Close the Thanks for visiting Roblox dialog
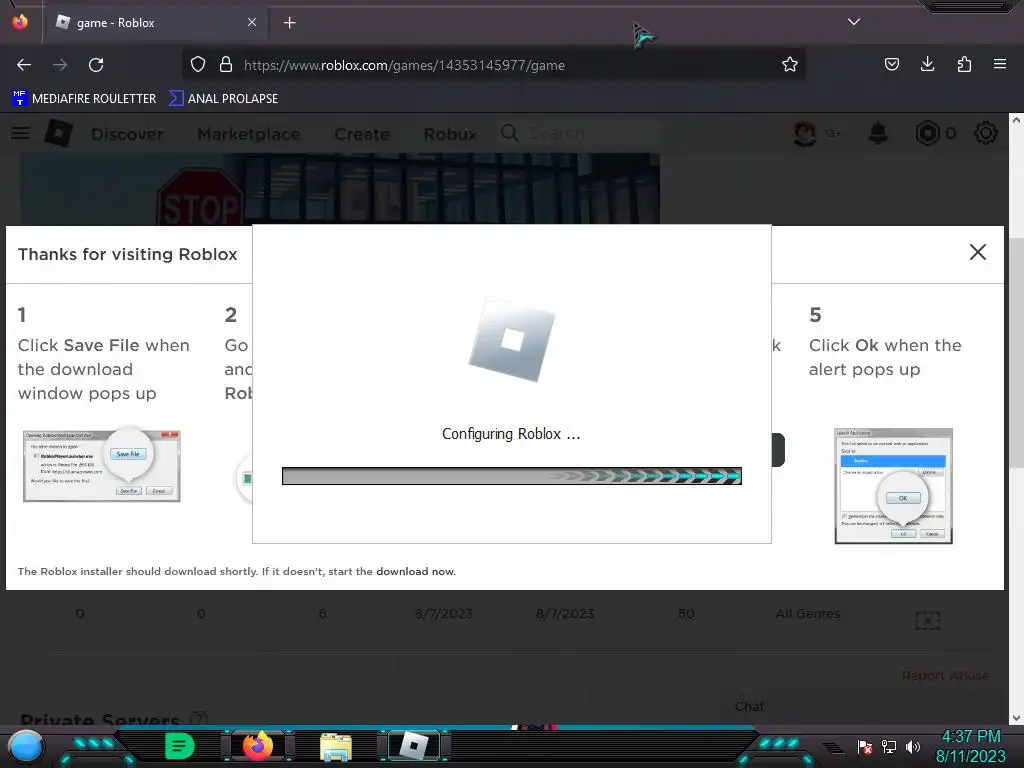1024x768 pixels. (x=978, y=252)
